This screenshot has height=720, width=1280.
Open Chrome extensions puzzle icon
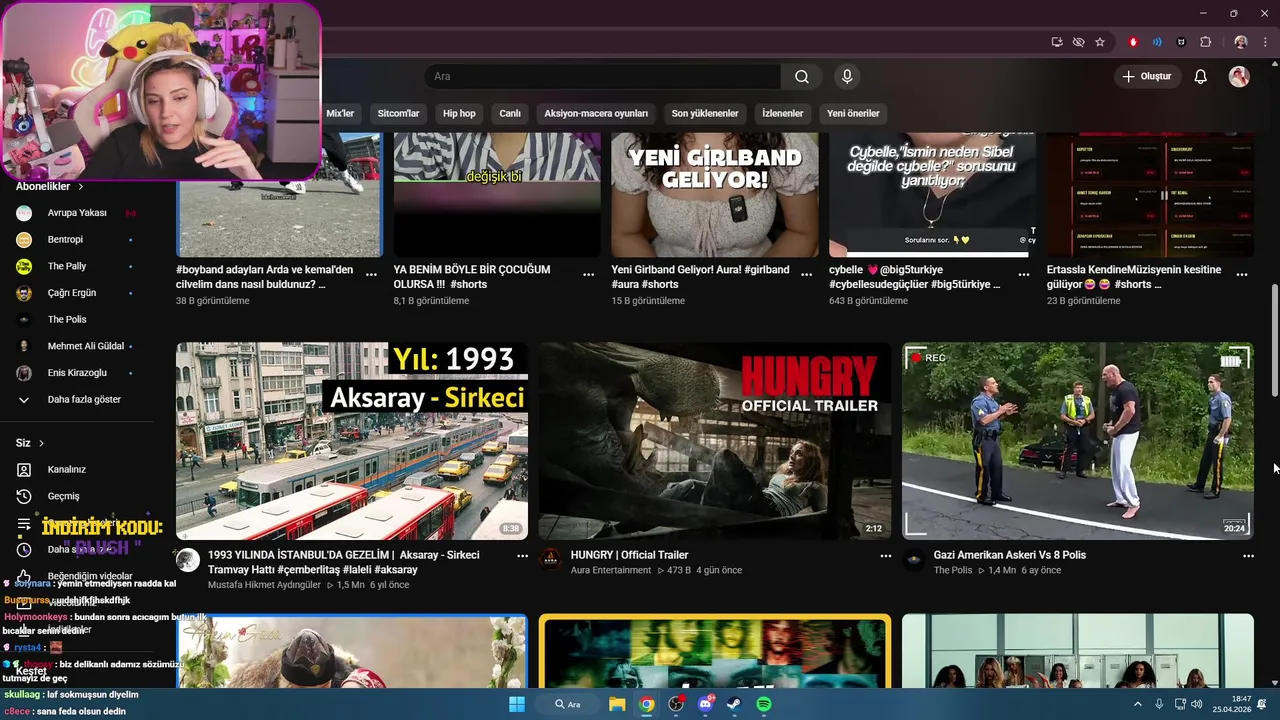point(1205,42)
